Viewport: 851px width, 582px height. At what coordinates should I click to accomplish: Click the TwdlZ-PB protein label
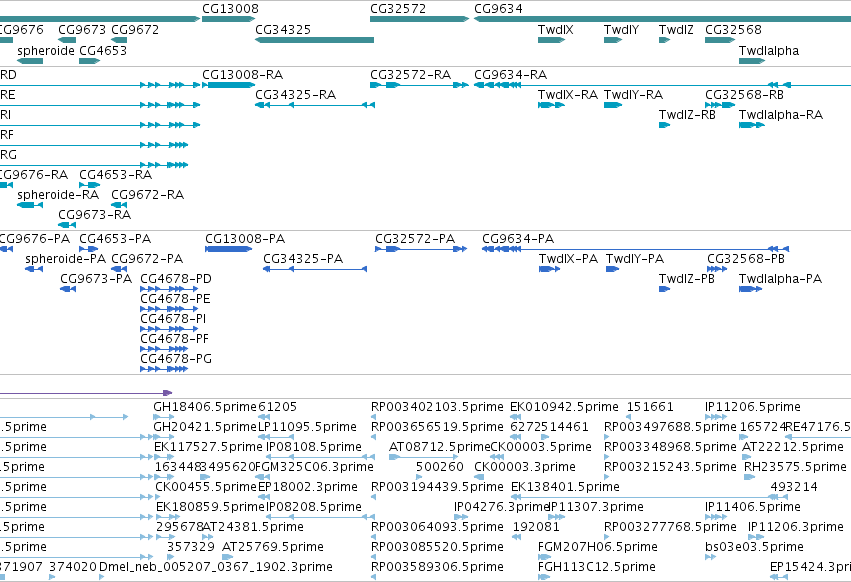[687, 279]
